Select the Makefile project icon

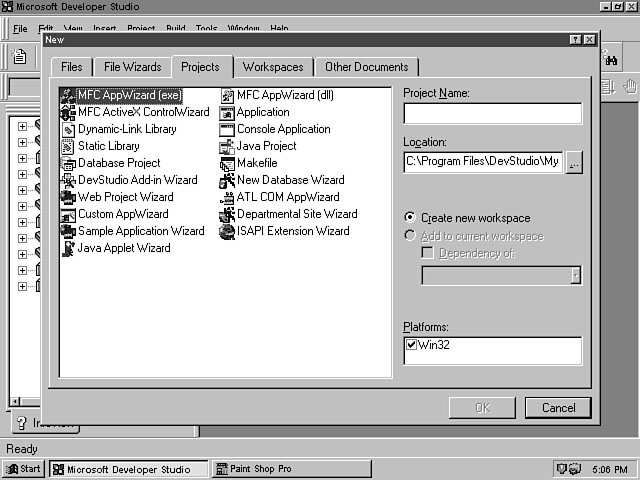coord(228,164)
